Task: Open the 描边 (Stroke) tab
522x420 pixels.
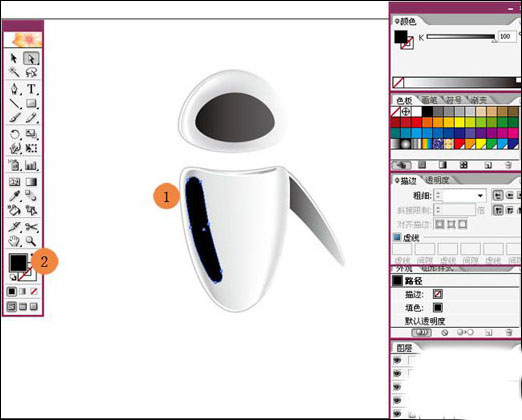Action: (408, 181)
